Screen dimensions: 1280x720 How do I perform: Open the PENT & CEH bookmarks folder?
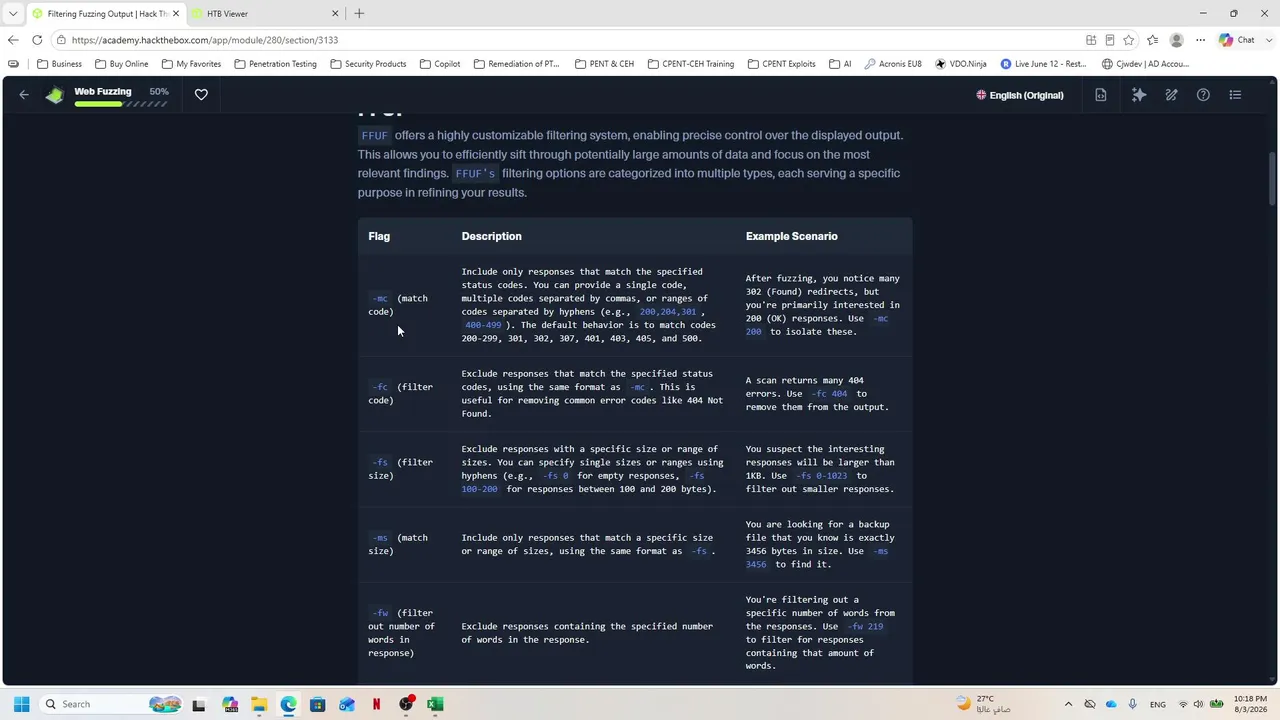point(605,64)
